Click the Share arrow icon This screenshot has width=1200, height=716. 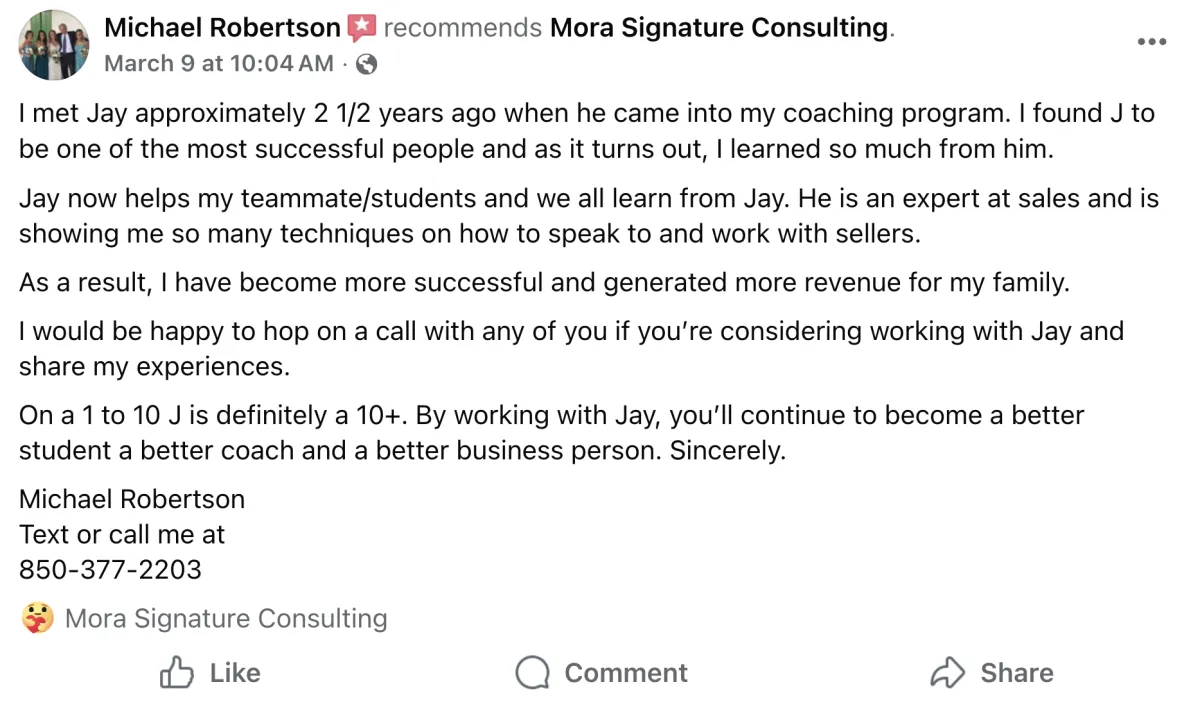[946, 673]
